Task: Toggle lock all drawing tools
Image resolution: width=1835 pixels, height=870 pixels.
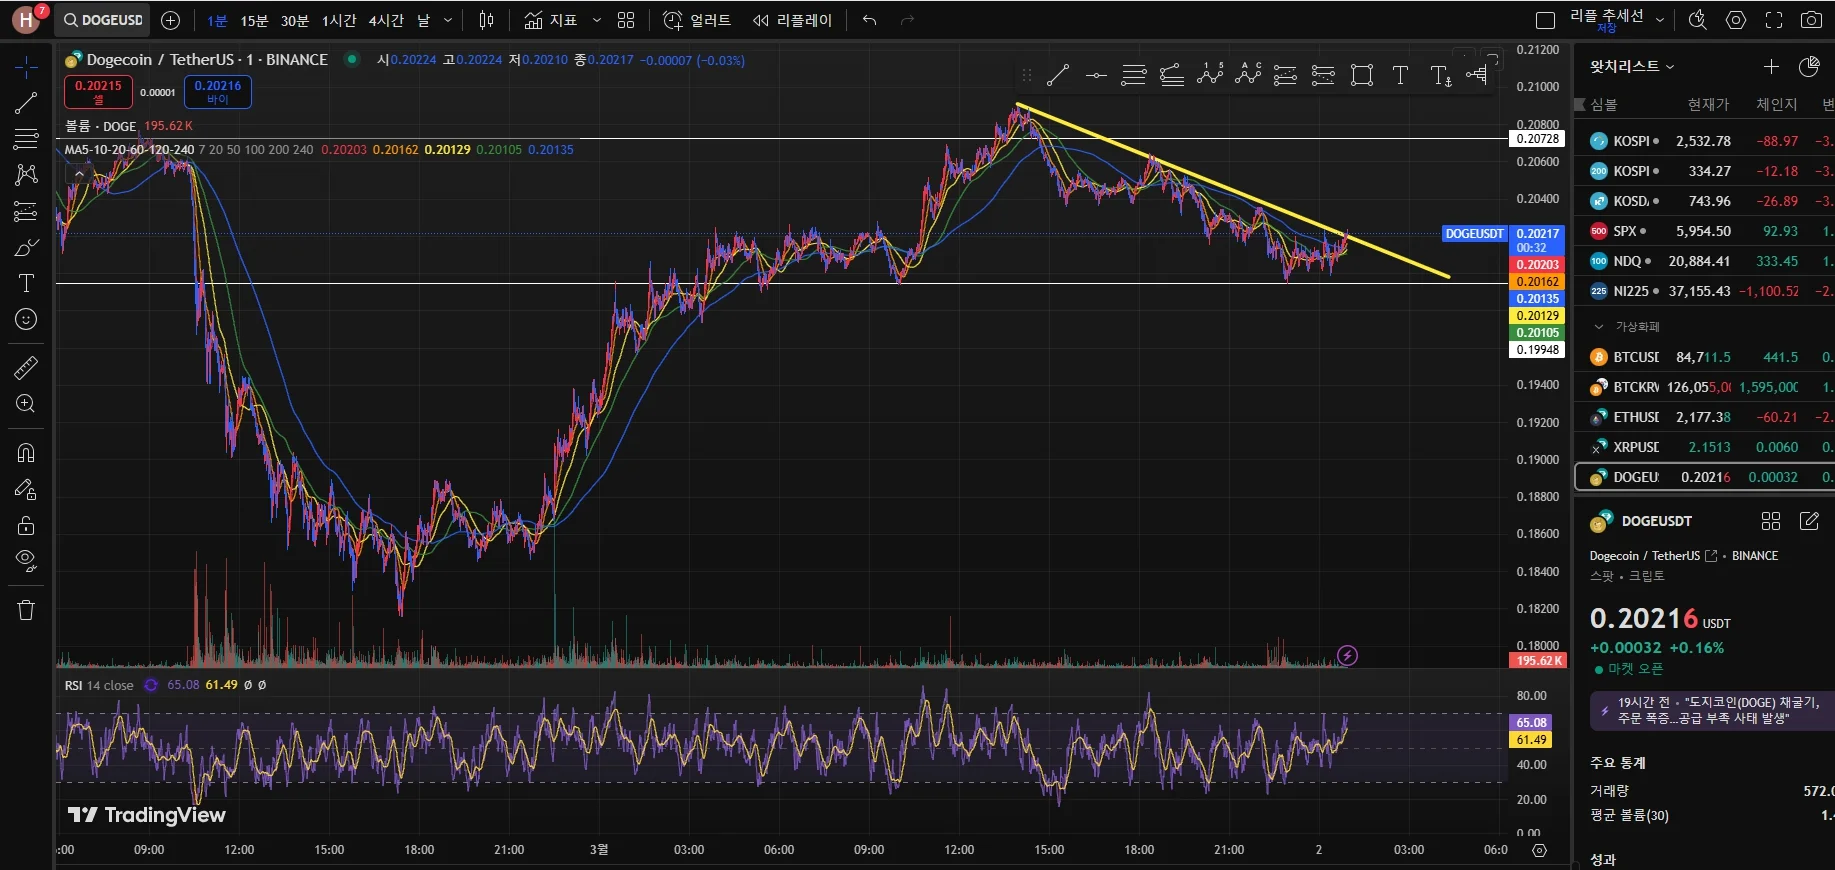Action: pyautogui.click(x=26, y=525)
